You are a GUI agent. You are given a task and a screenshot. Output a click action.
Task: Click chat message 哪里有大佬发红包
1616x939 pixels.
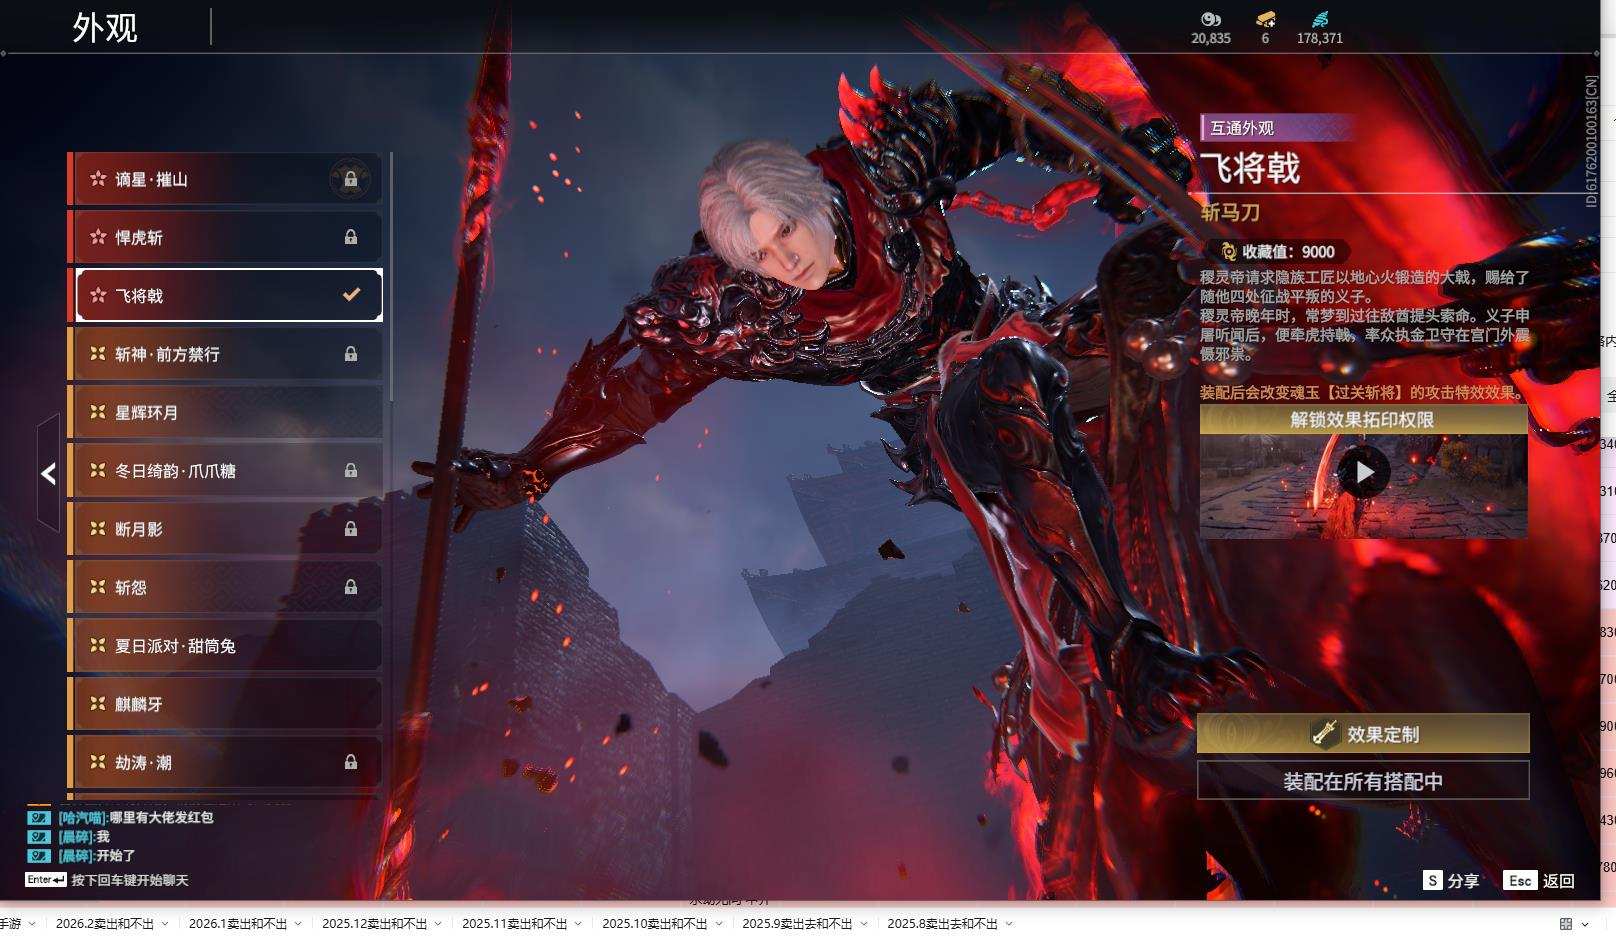161,817
